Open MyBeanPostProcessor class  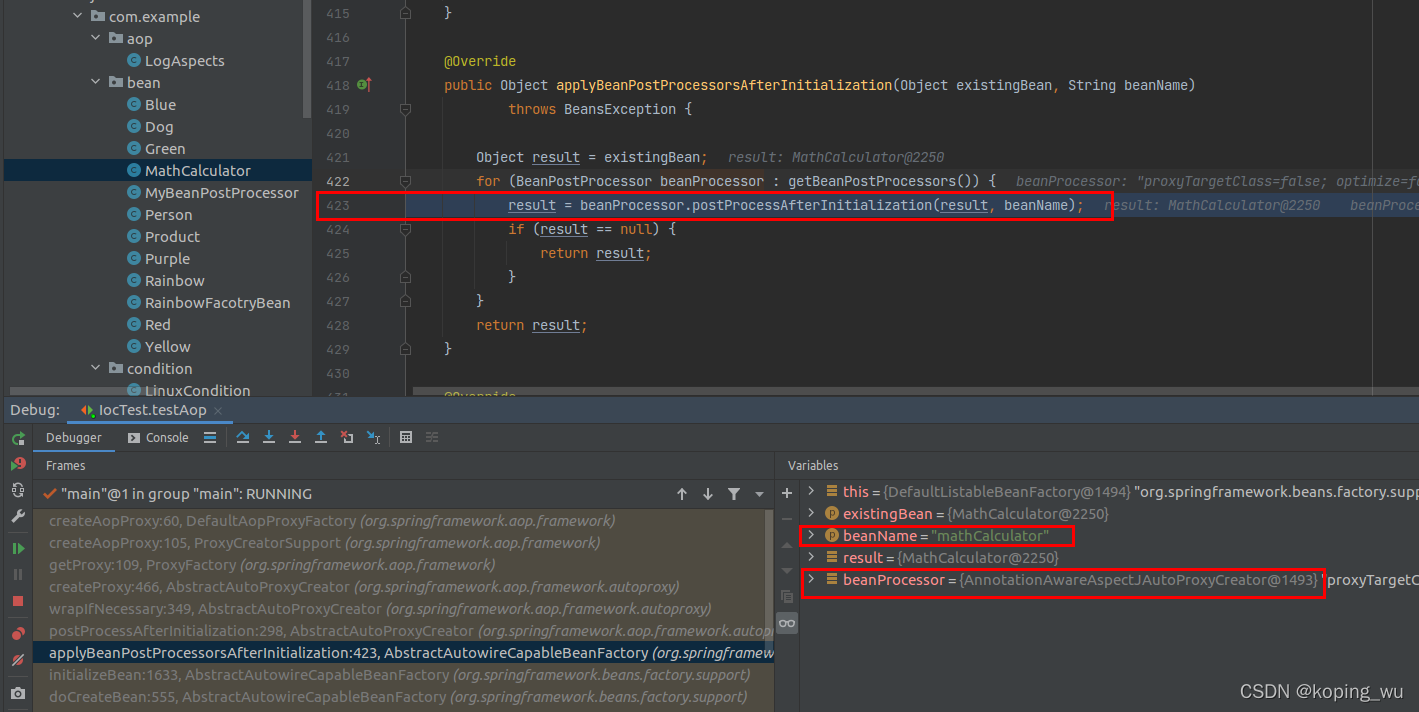(x=222, y=193)
